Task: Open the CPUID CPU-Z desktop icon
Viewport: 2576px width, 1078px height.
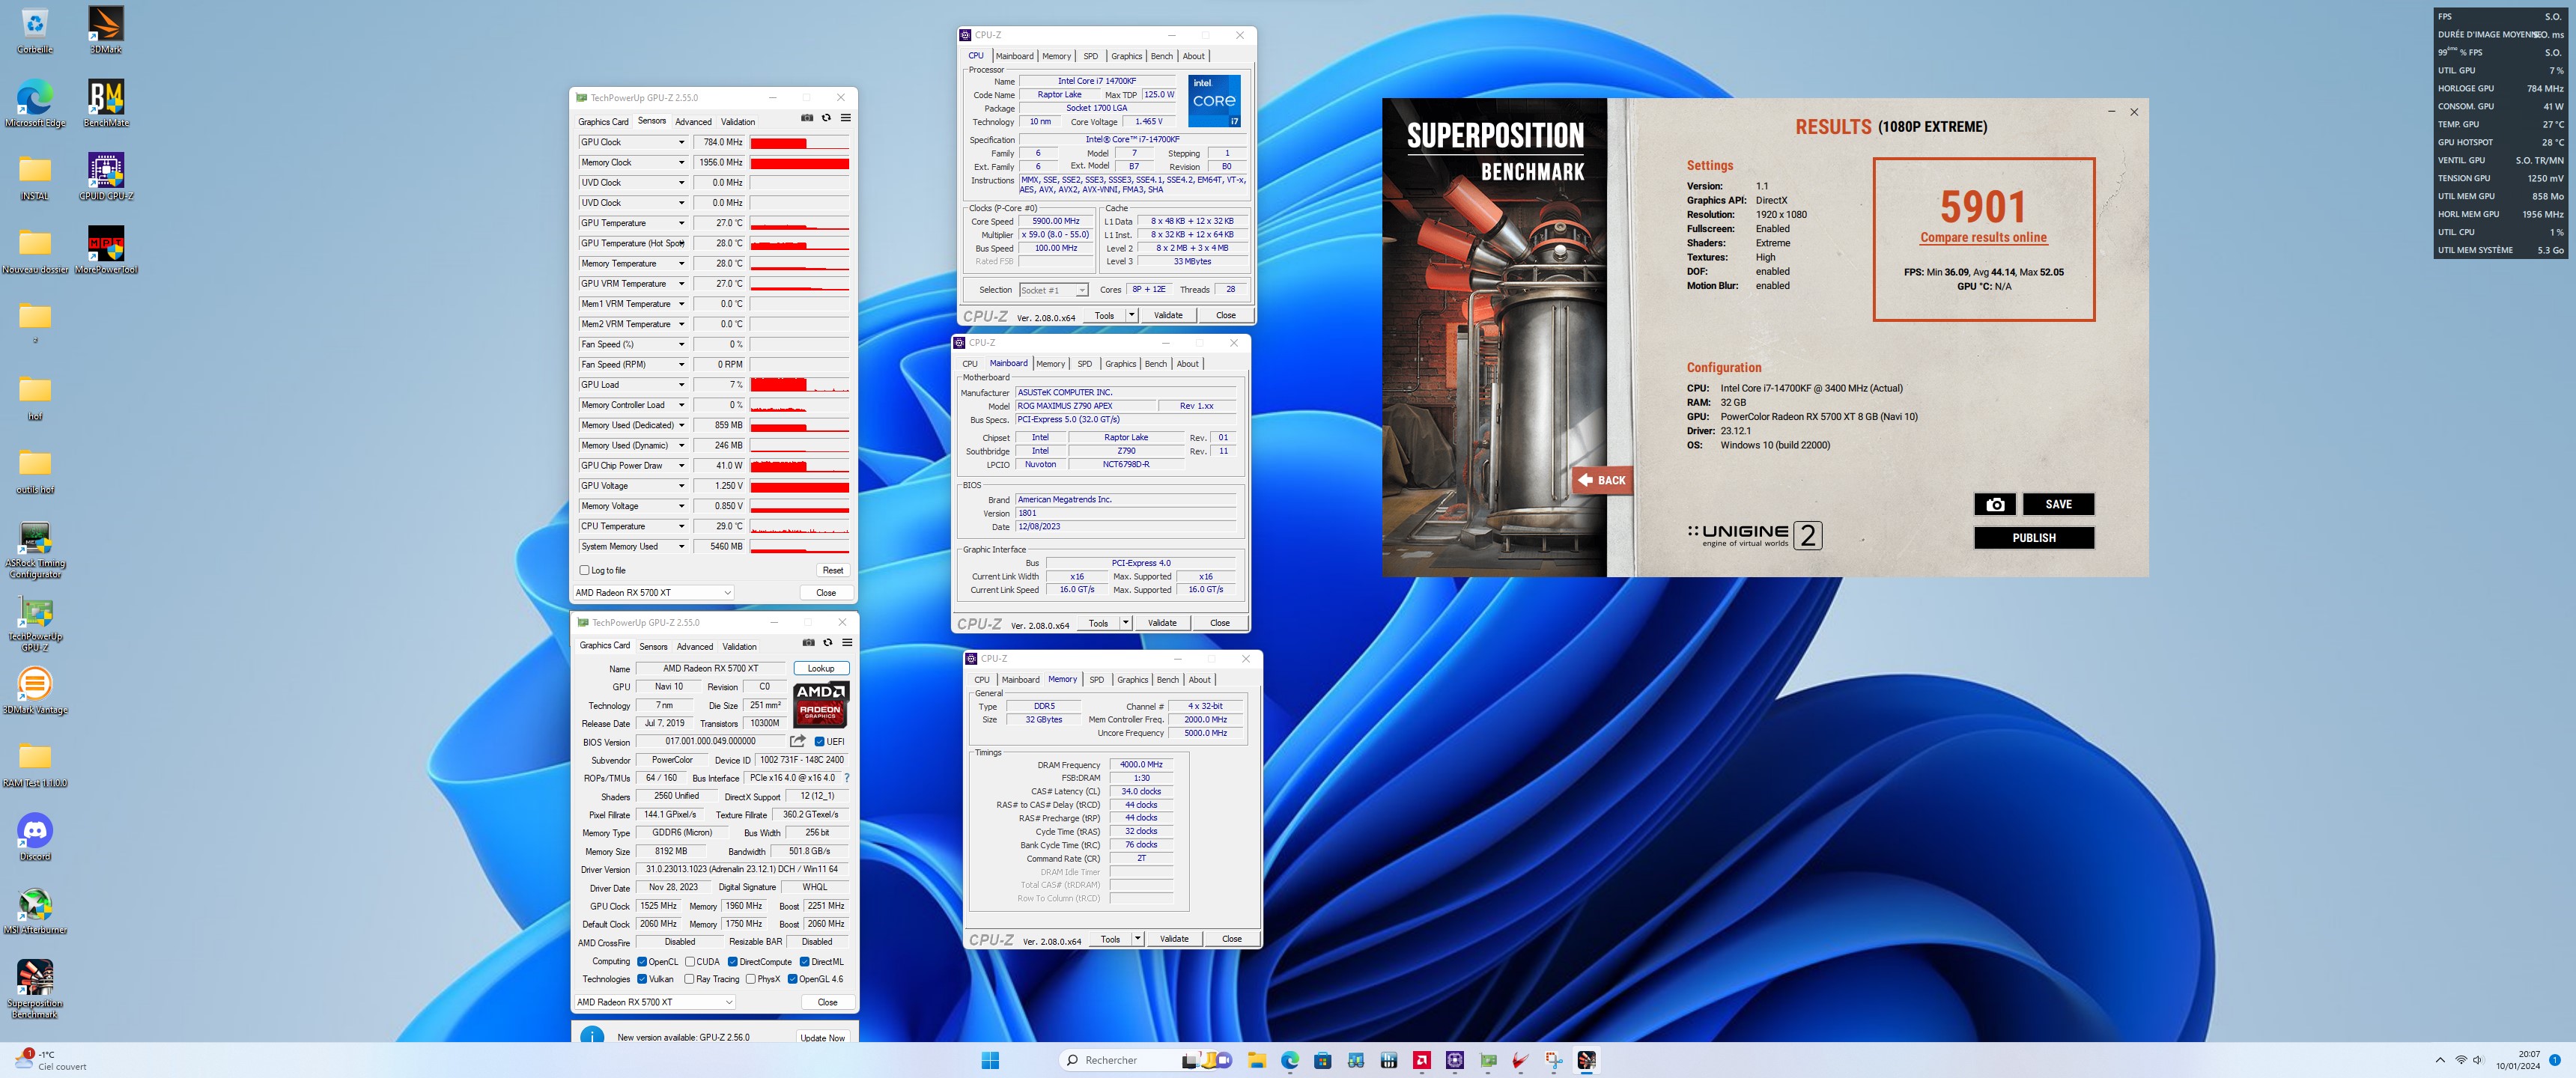Action: click(106, 177)
